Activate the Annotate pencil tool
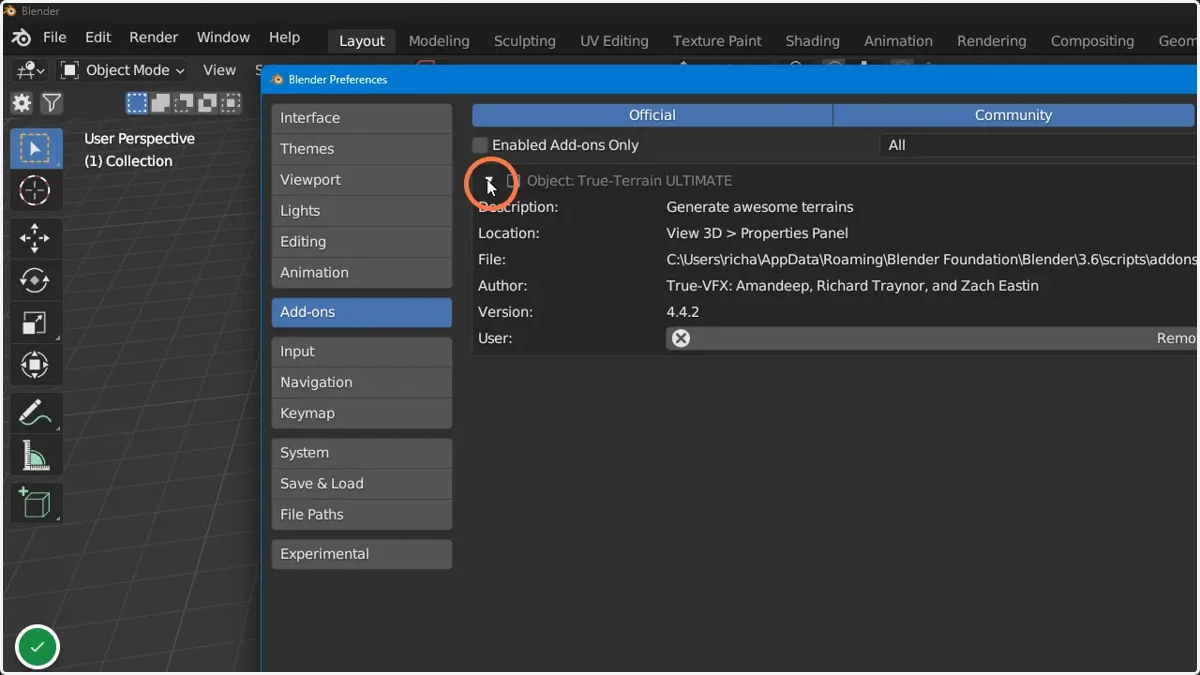Viewport: 1200px width, 675px height. (x=36, y=412)
